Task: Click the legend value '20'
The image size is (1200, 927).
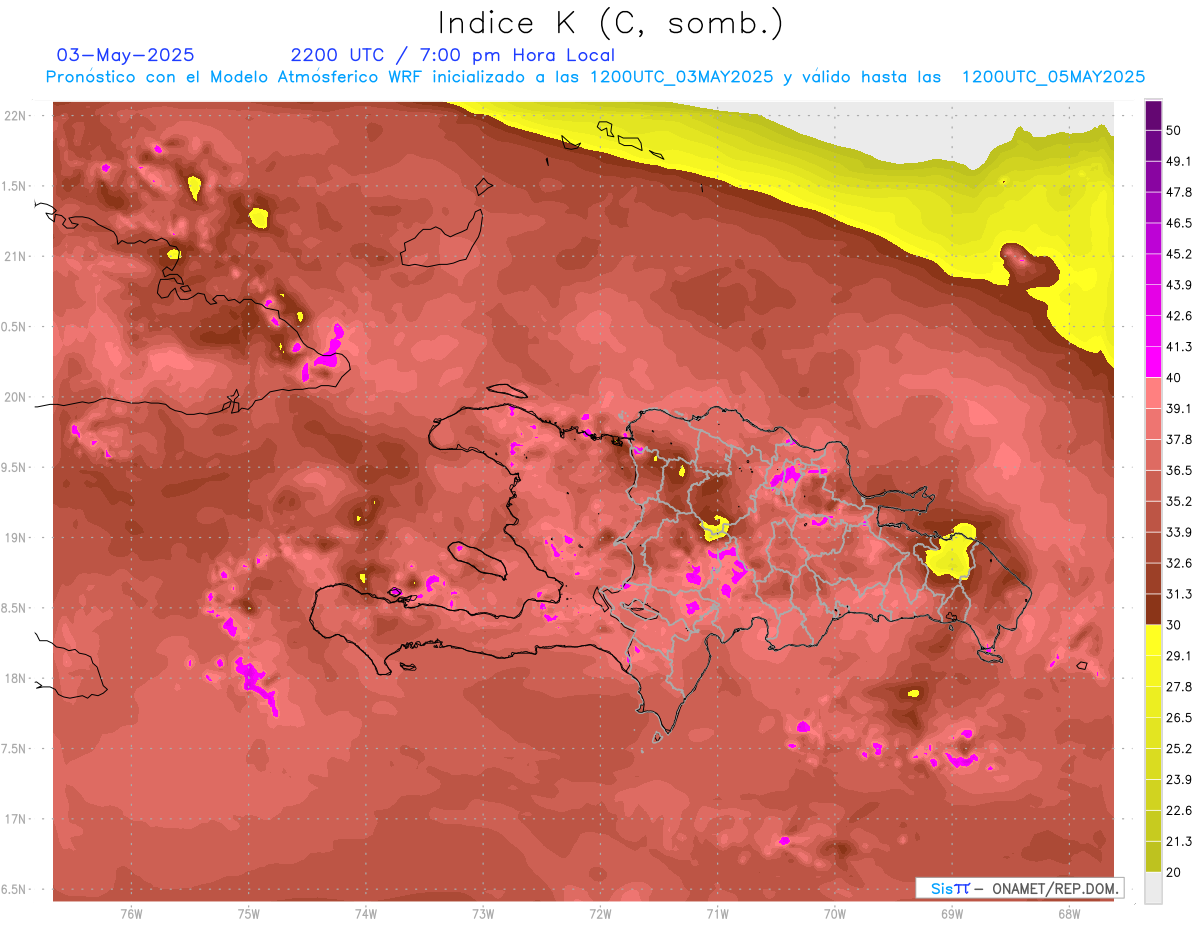Action: pos(1174,872)
